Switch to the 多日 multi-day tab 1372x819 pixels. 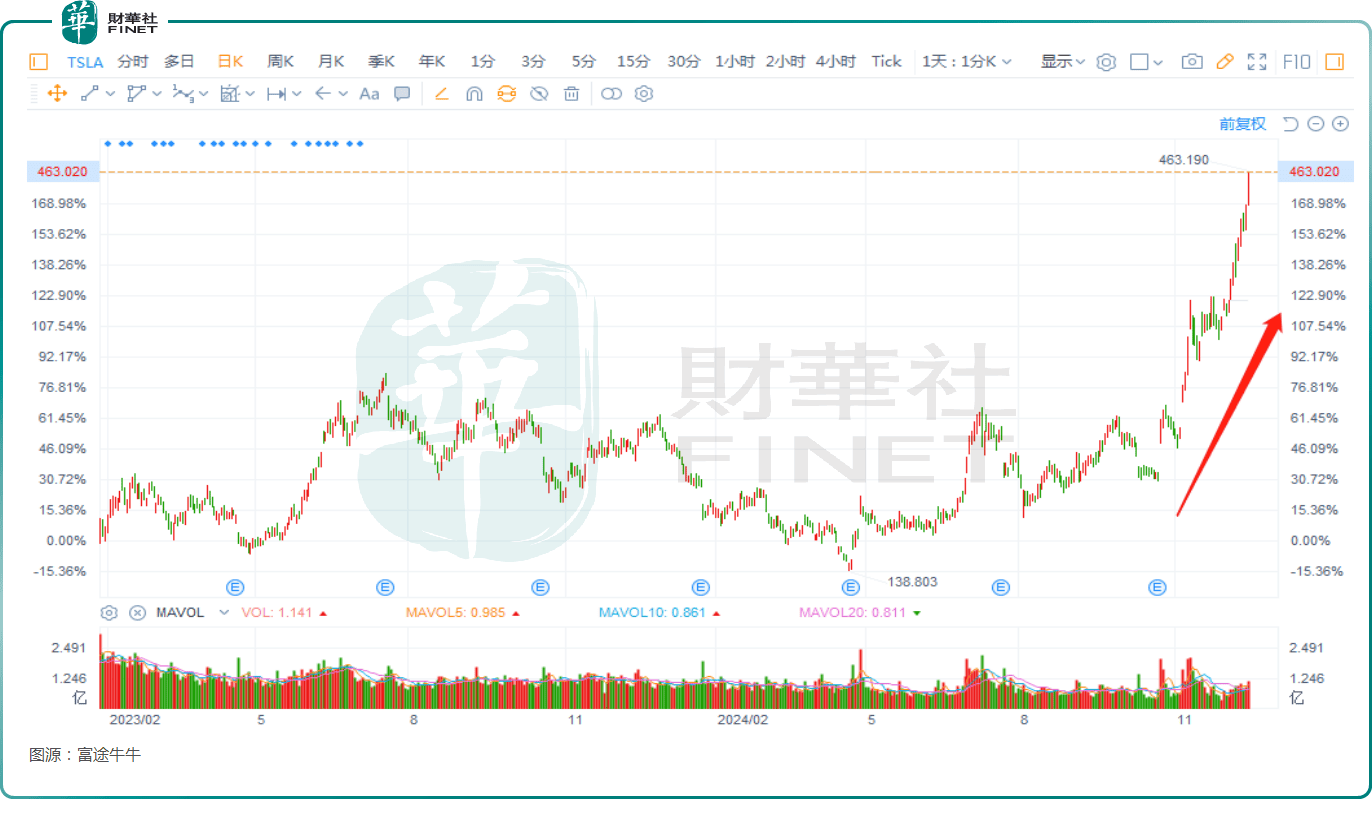[x=180, y=62]
